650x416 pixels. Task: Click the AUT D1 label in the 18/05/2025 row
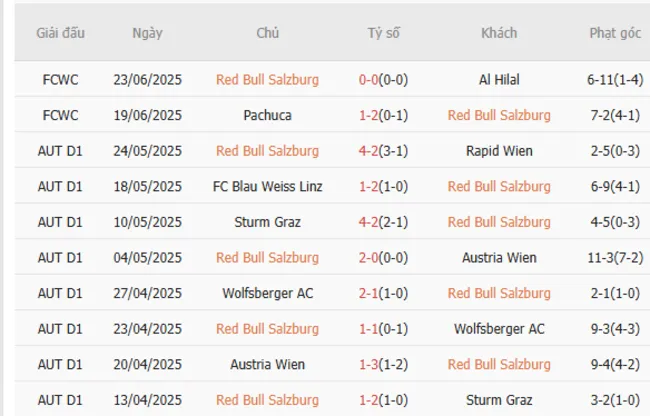click(60, 186)
